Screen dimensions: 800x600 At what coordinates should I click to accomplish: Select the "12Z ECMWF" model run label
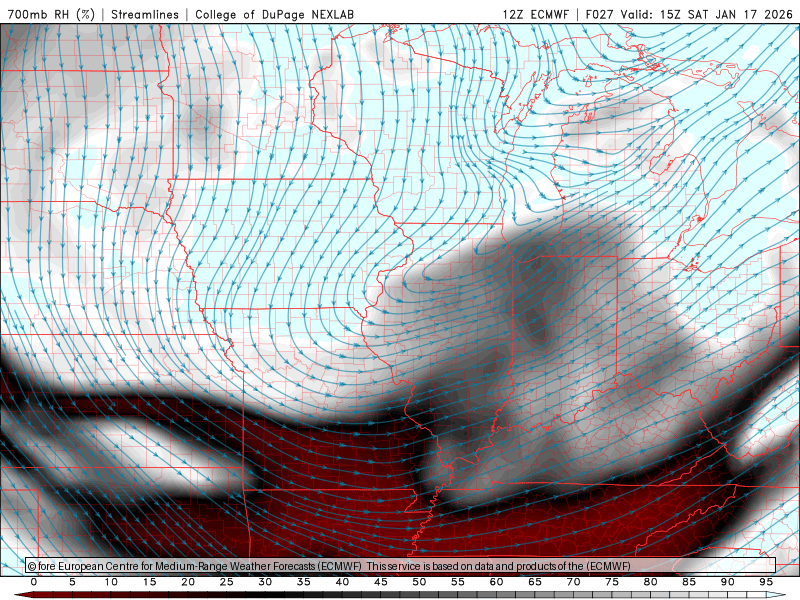(535, 14)
